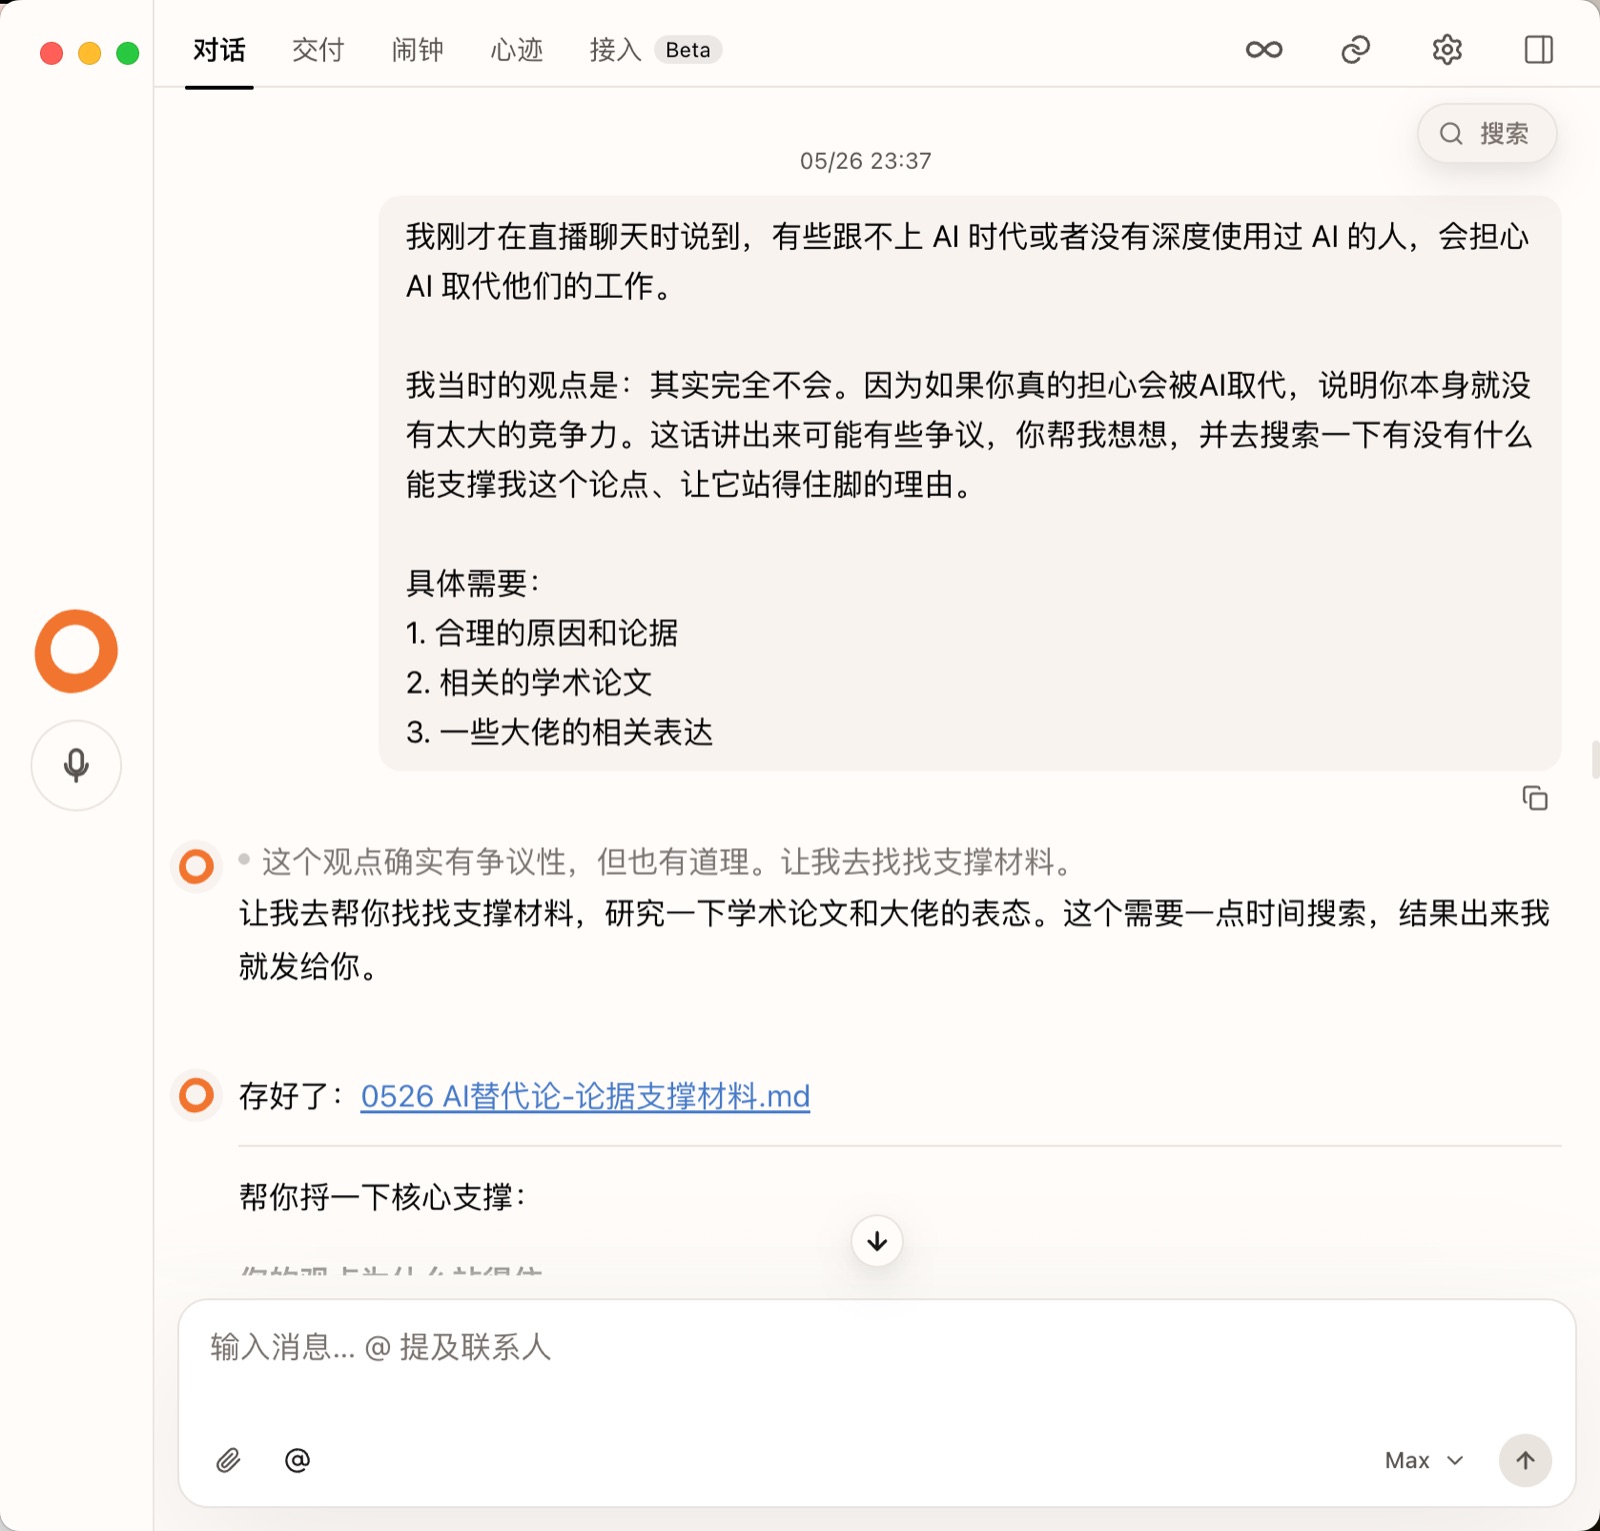
Task: Click the 05/26 23:37 timestamp
Action: click(866, 161)
